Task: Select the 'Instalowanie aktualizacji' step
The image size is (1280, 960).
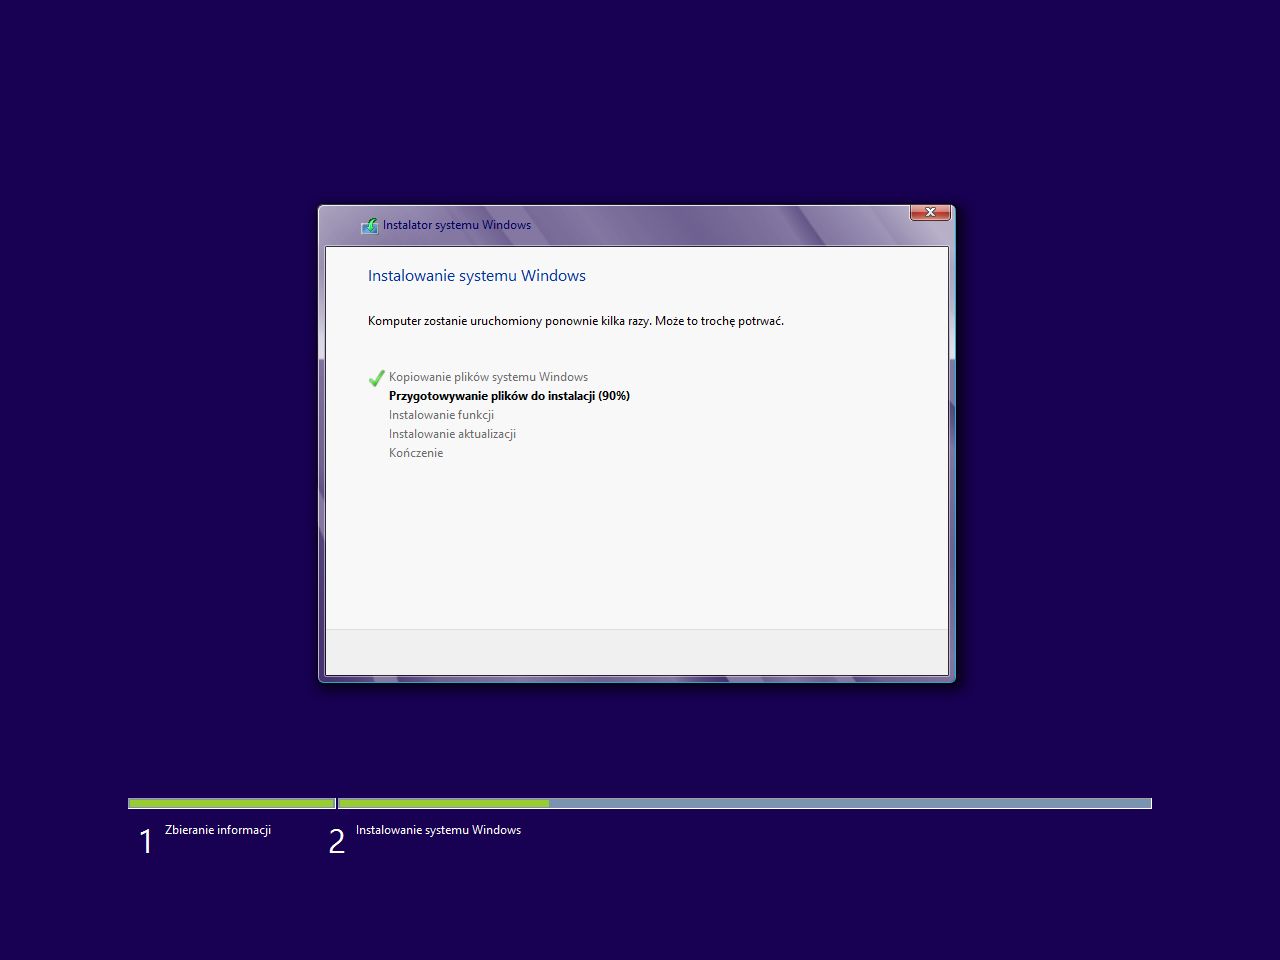Action: pos(452,434)
